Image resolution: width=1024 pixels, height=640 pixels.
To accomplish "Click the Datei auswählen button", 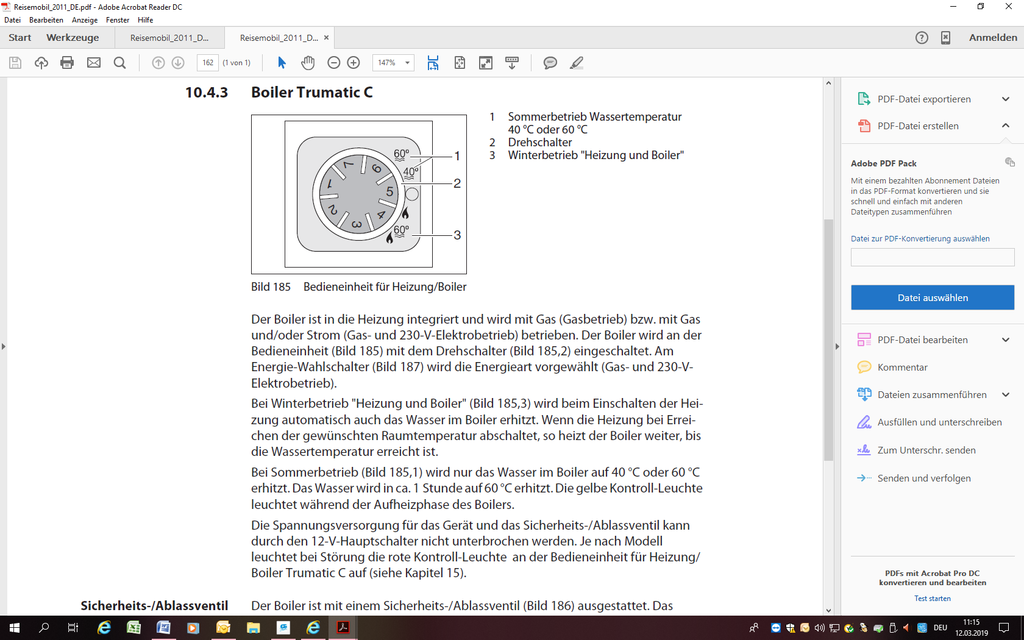I will (x=933, y=298).
